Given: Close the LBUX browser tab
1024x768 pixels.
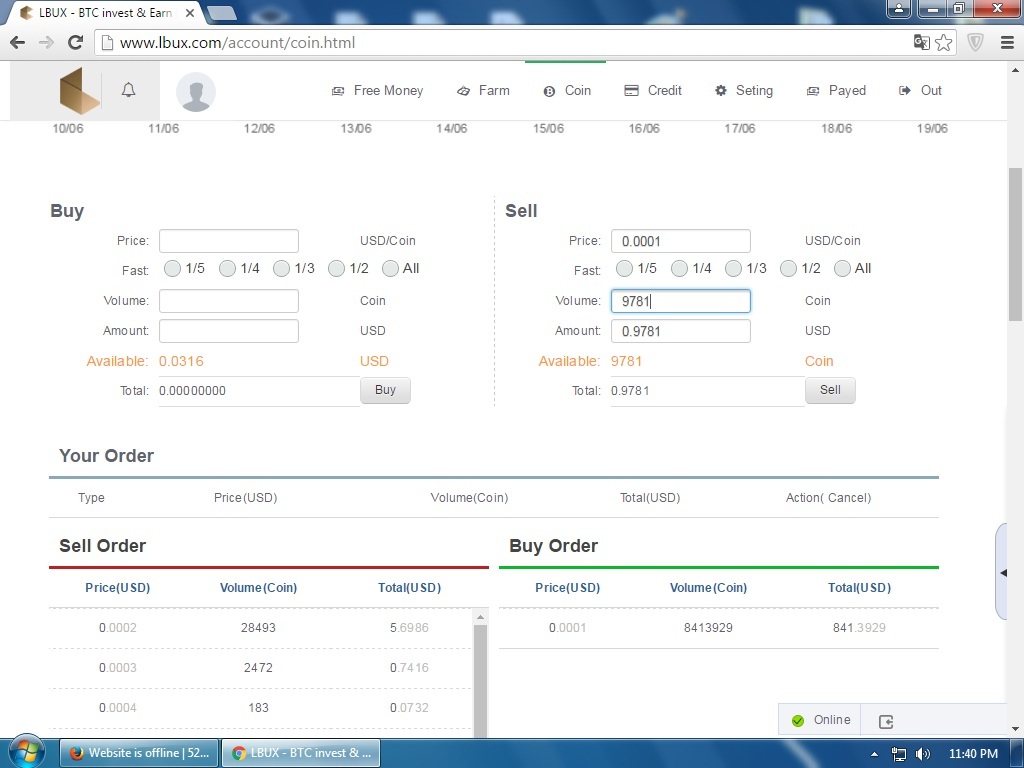Looking at the screenshot, I should tap(190, 12).
